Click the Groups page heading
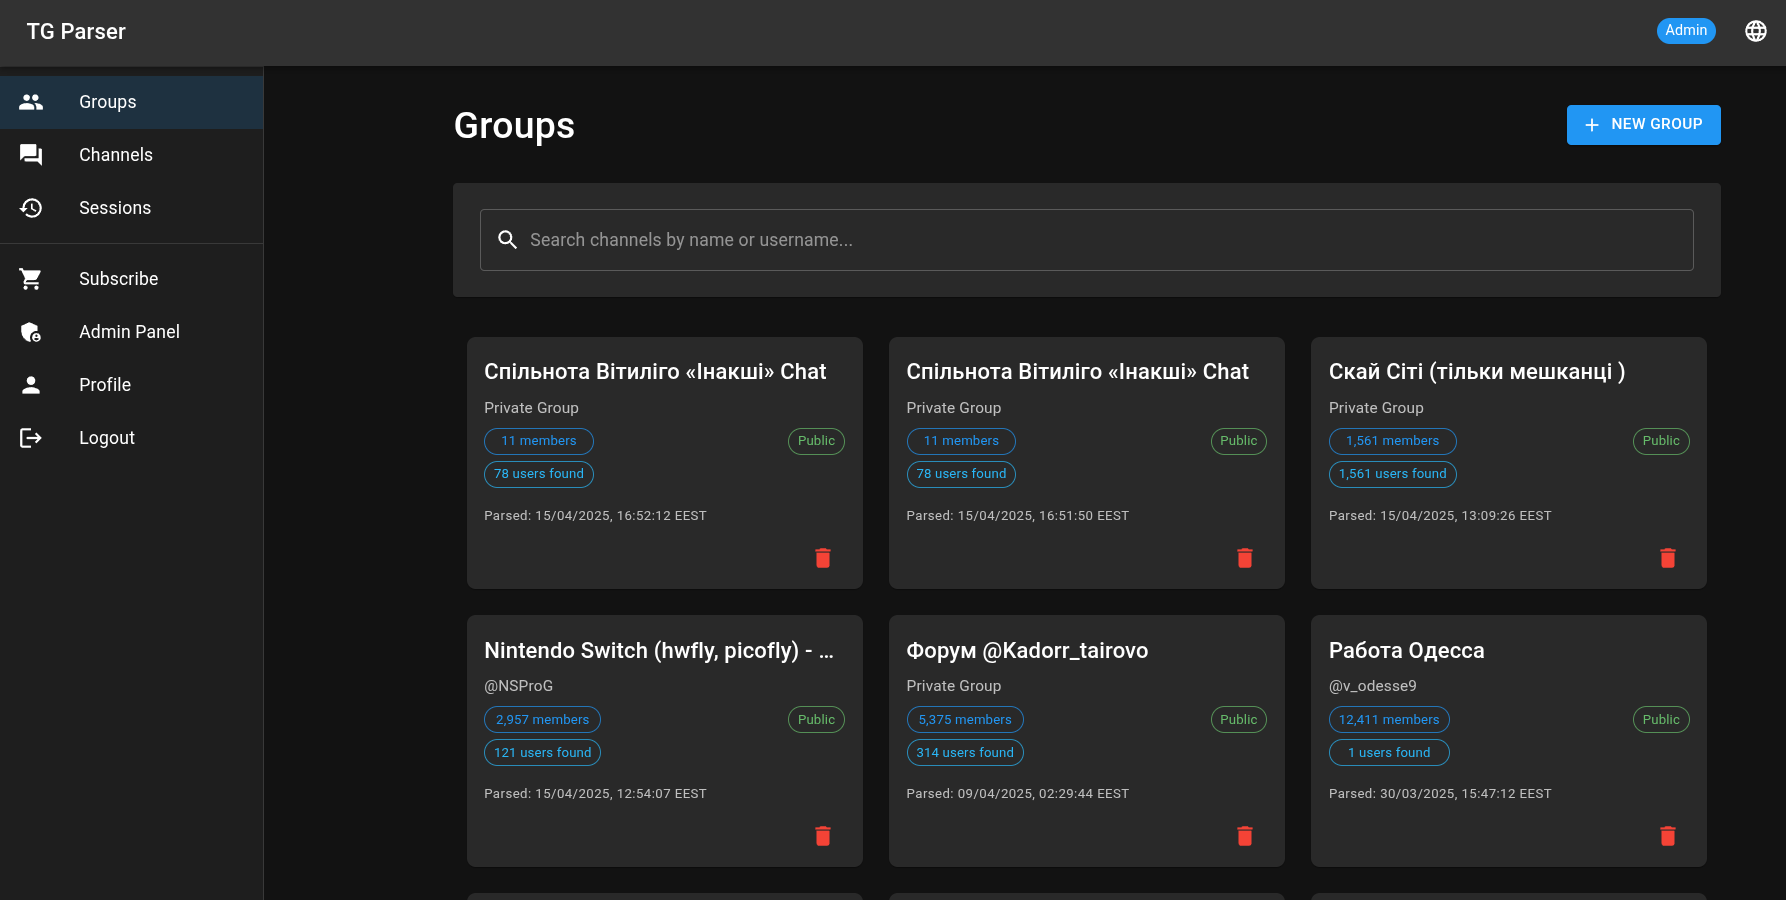The height and width of the screenshot is (900, 1786). [x=514, y=126]
